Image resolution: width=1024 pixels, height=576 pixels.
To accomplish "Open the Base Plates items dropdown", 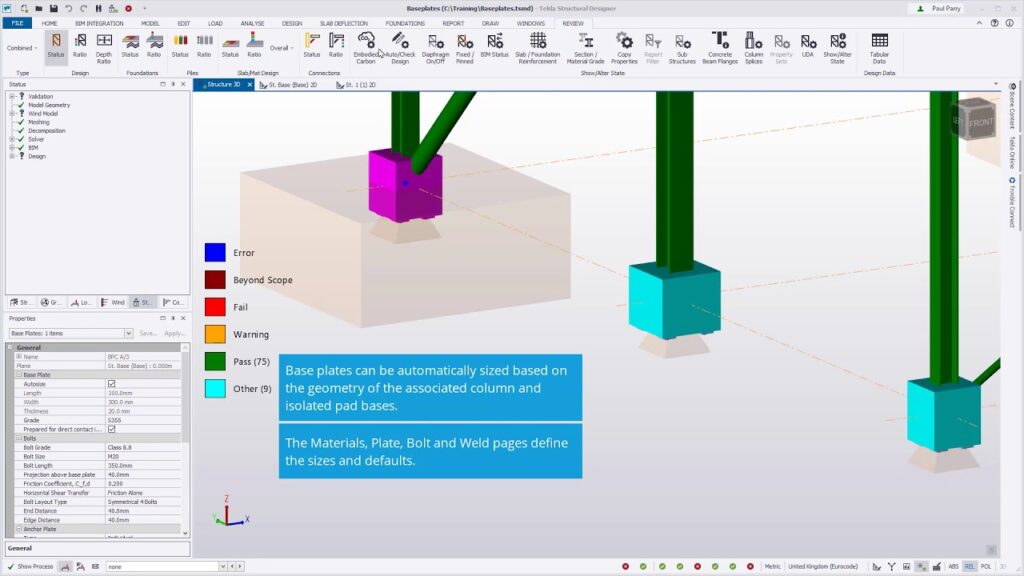I will (130, 333).
